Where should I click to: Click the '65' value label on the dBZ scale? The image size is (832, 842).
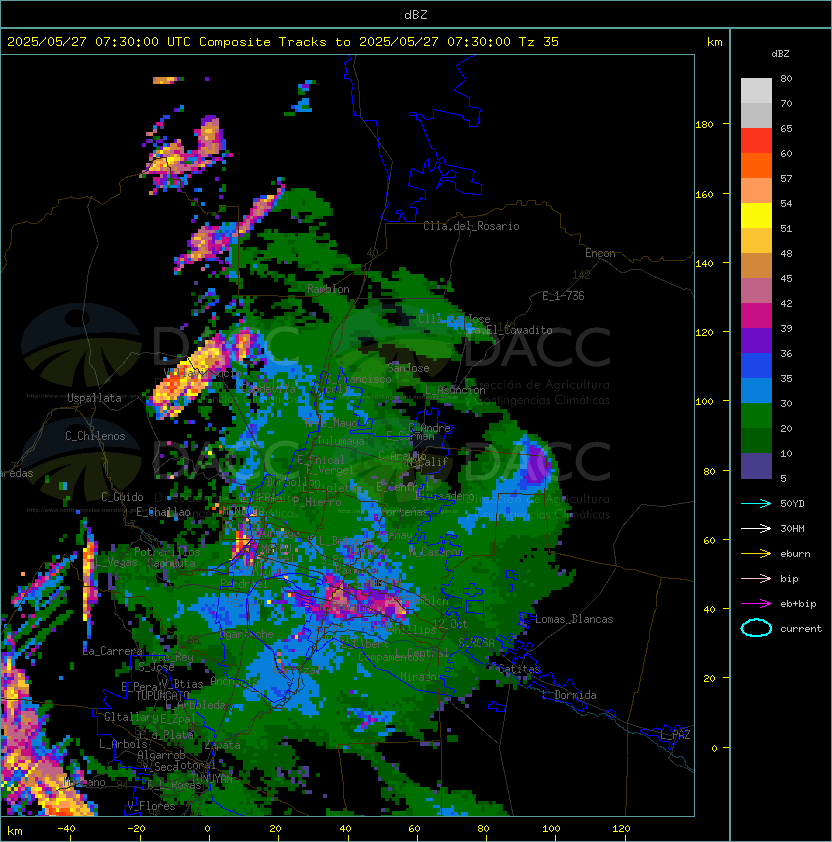click(786, 128)
